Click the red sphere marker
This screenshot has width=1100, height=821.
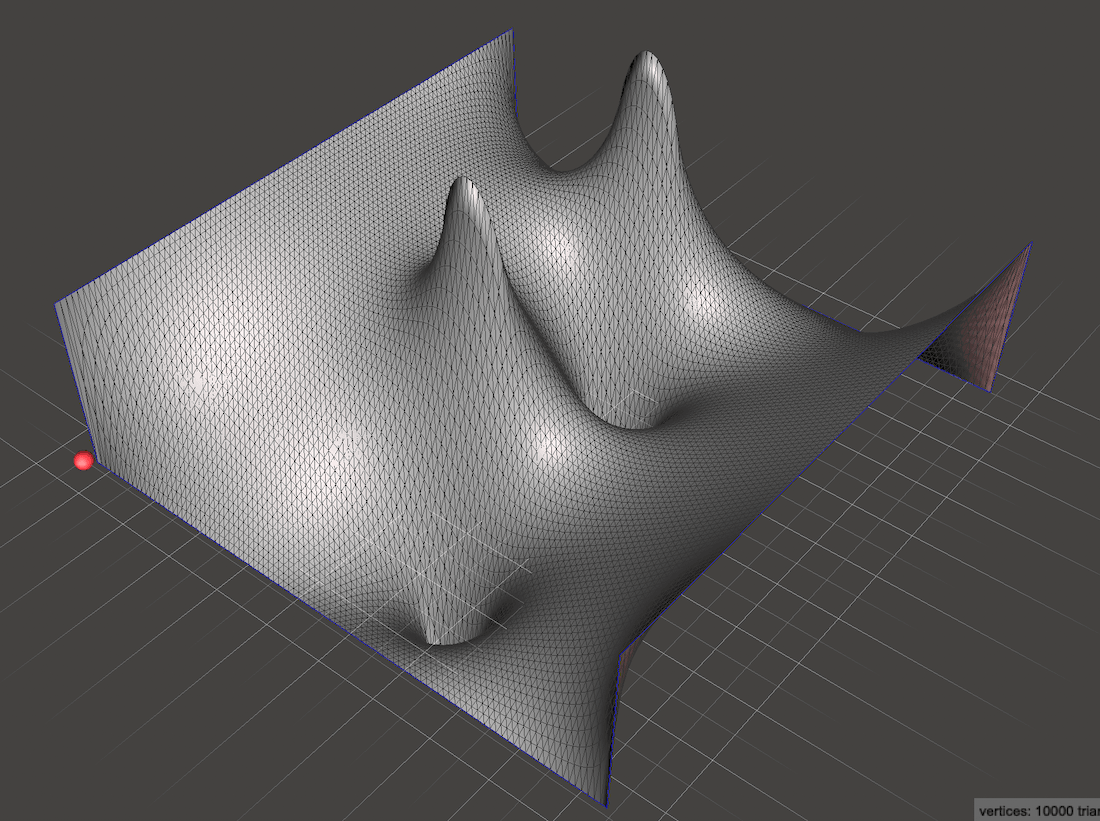point(83,460)
